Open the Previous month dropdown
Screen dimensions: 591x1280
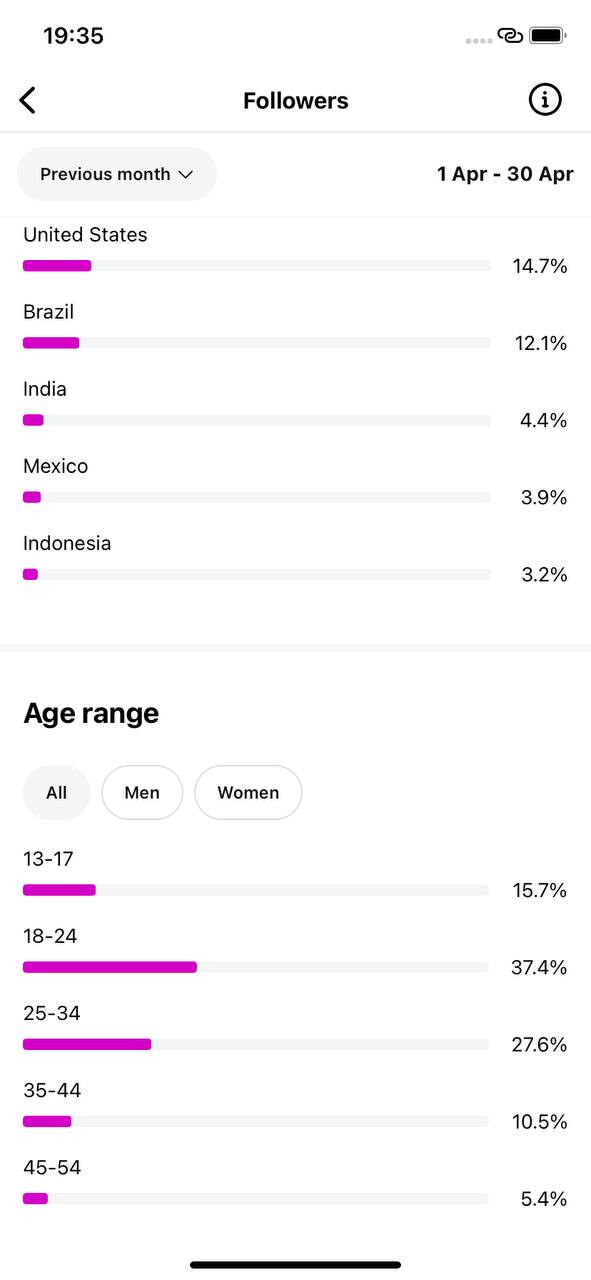(x=117, y=174)
